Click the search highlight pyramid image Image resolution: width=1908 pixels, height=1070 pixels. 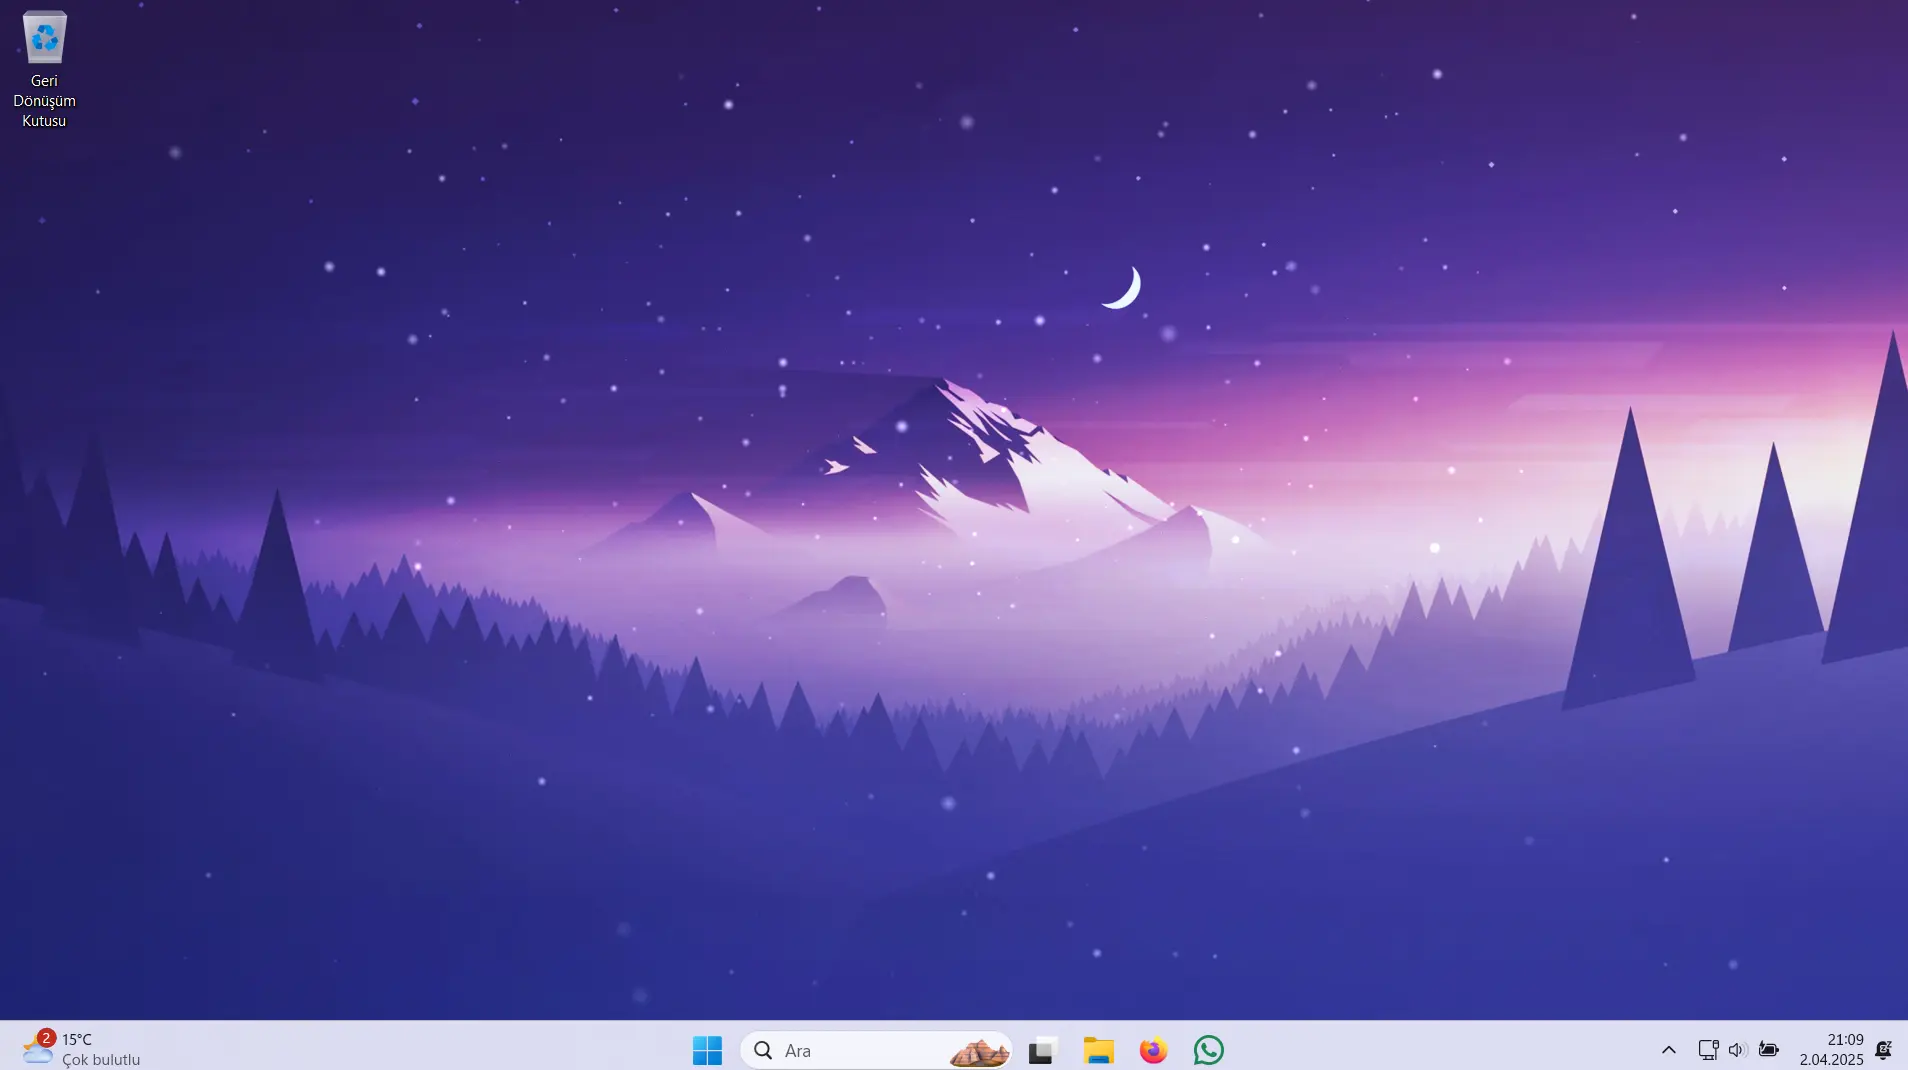[978, 1052]
